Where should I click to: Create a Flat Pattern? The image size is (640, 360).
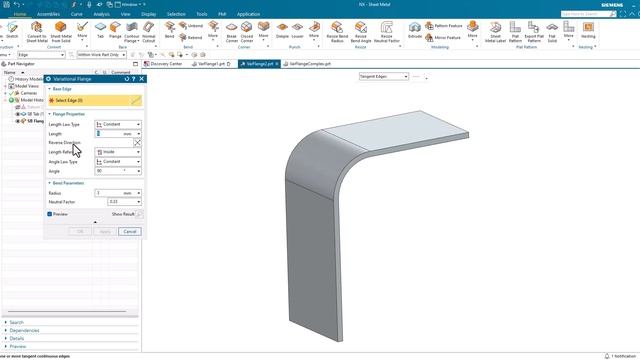515,32
